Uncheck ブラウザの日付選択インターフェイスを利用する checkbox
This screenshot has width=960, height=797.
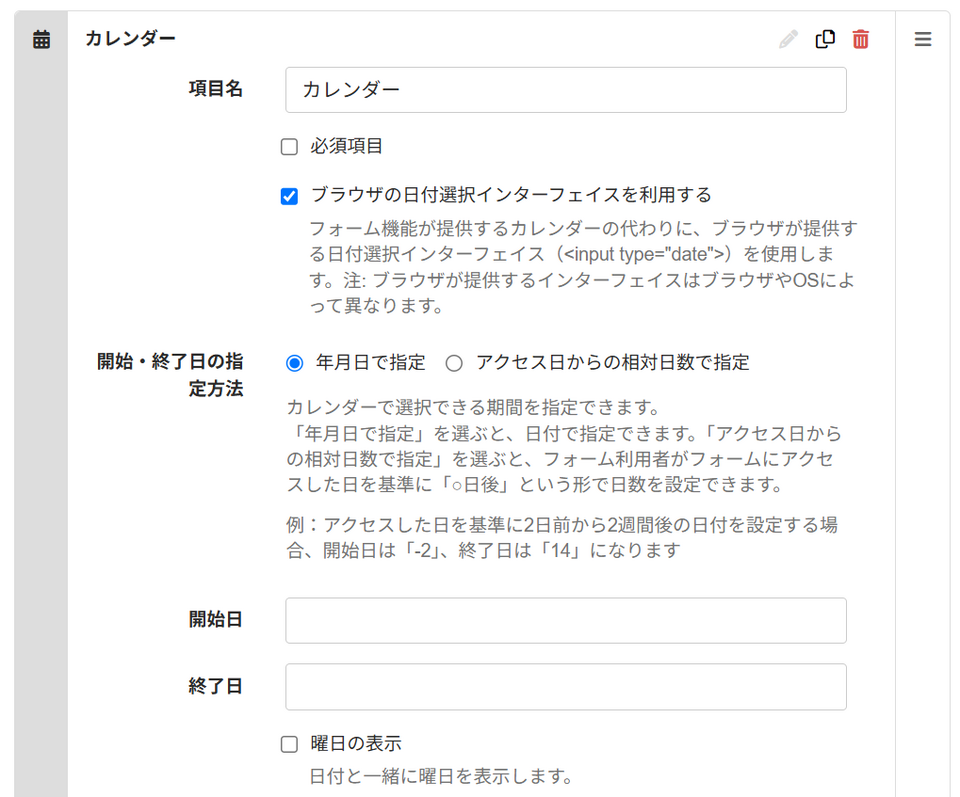289,196
